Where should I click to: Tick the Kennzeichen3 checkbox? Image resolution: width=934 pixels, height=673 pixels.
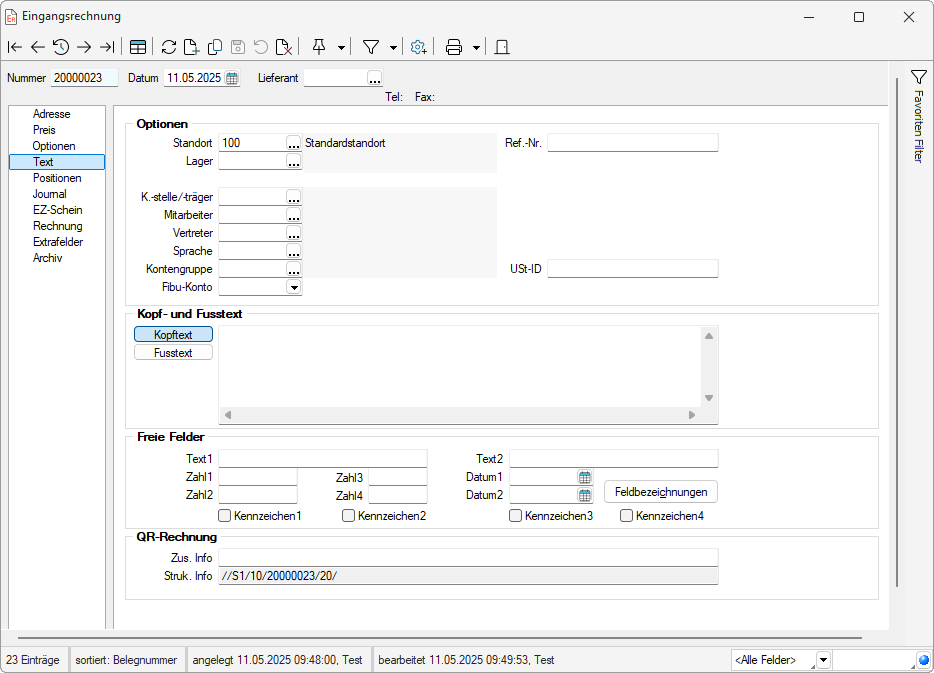(x=516, y=516)
